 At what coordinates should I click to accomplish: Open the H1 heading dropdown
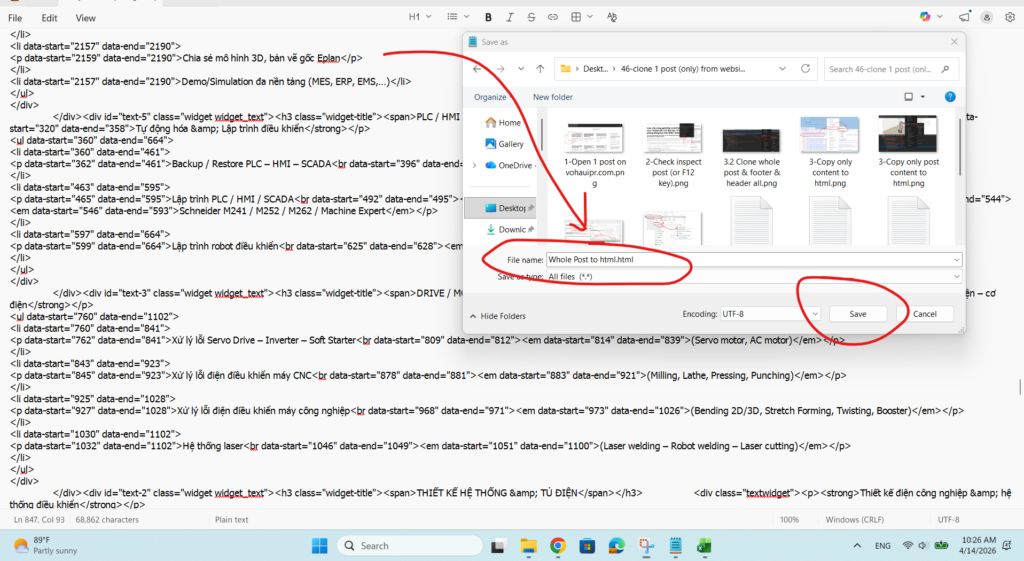(420, 17)
